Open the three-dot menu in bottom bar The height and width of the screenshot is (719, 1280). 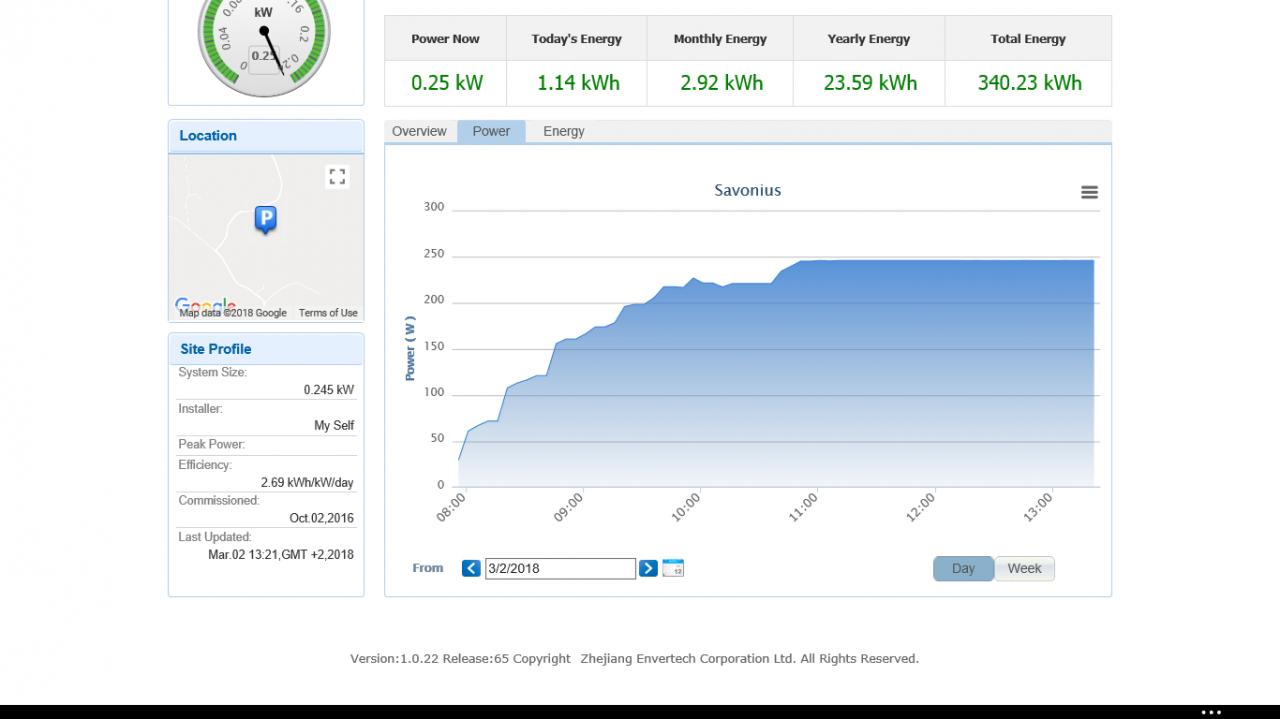1211,712
